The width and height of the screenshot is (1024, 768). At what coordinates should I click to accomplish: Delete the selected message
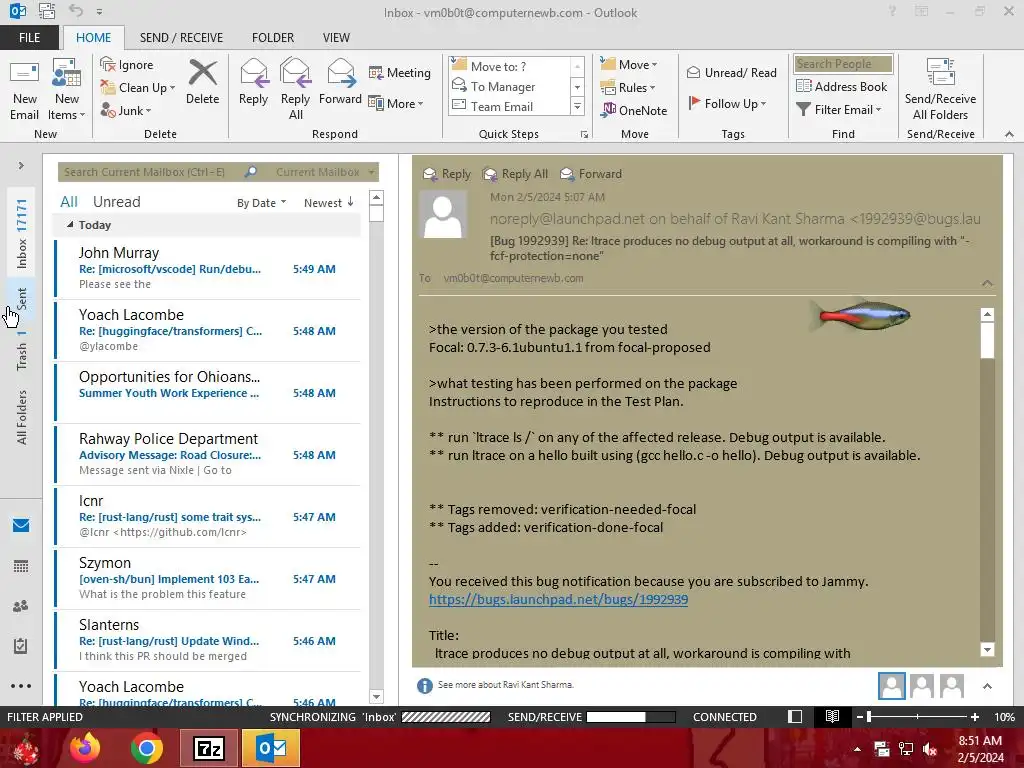(x=202, y=82)
